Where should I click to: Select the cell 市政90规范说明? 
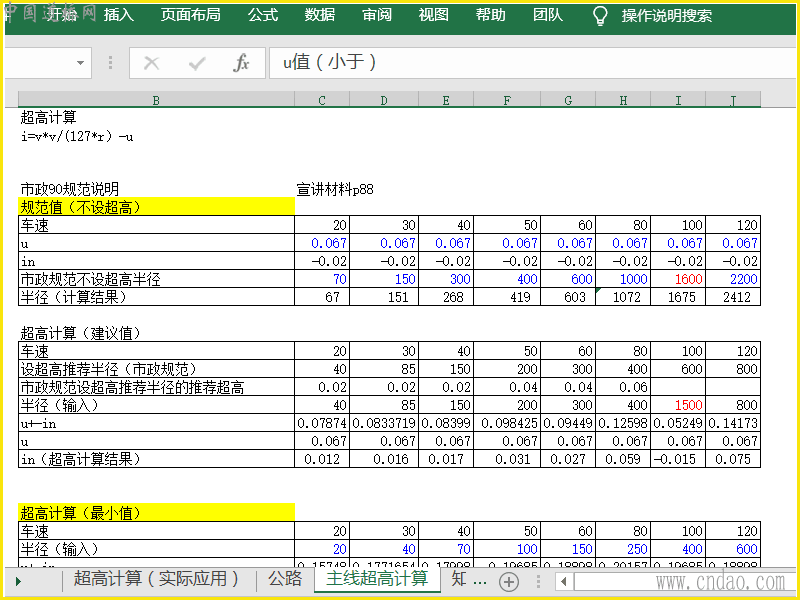(x=70, y=189)
